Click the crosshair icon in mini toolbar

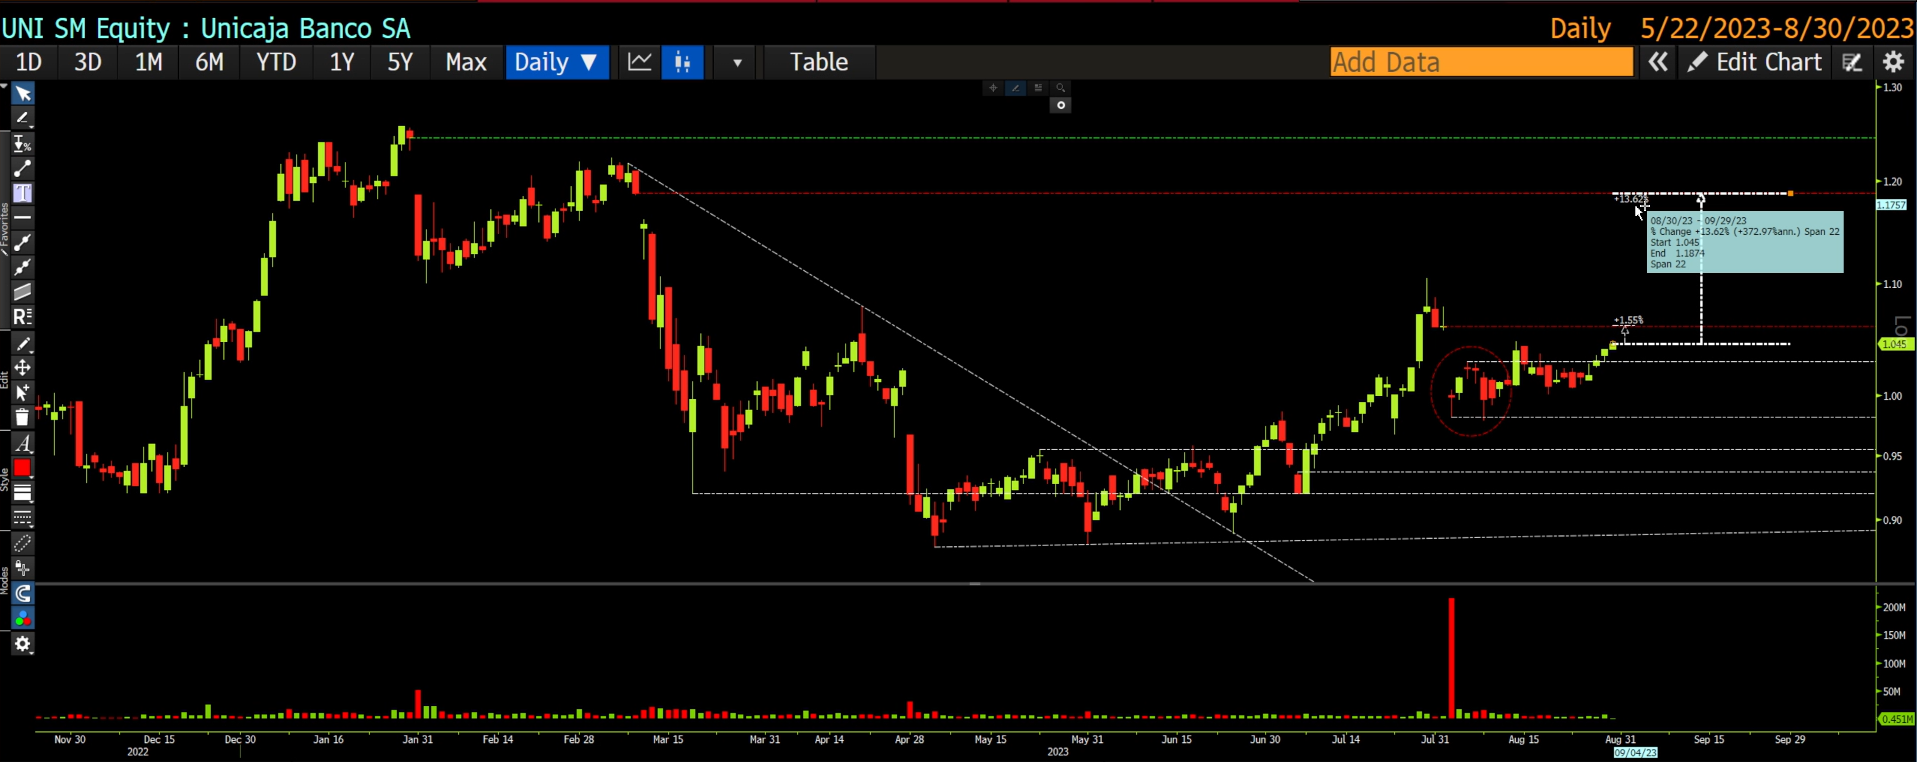tap(993, 88)
